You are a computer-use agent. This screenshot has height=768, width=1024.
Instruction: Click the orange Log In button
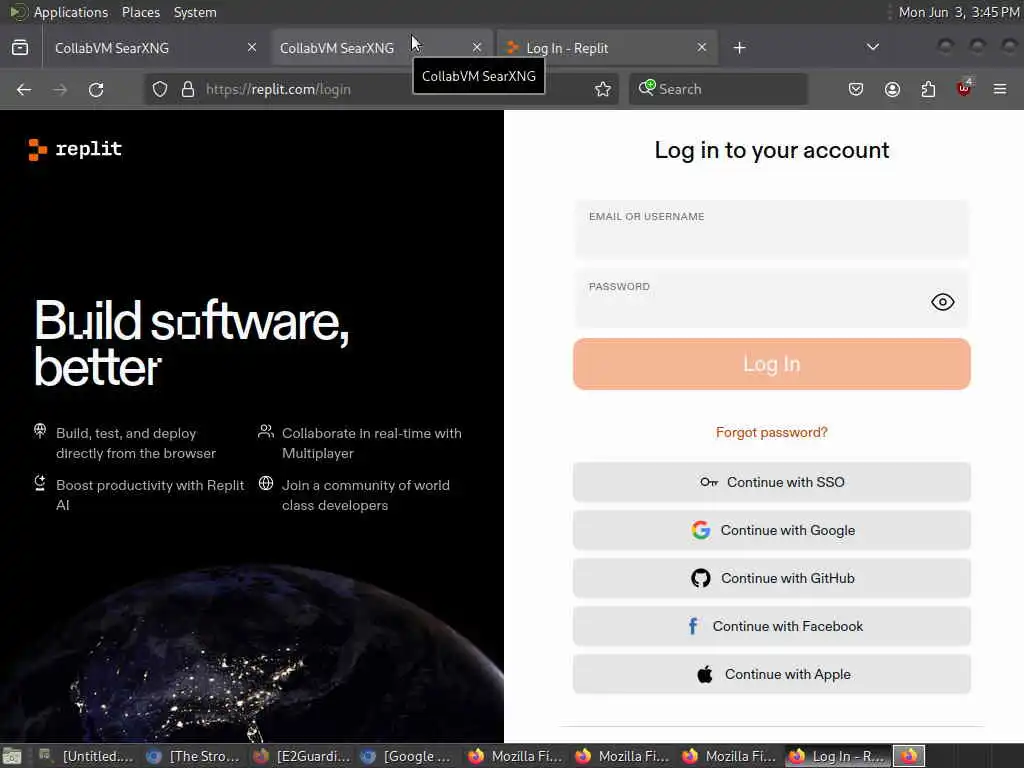771,364
